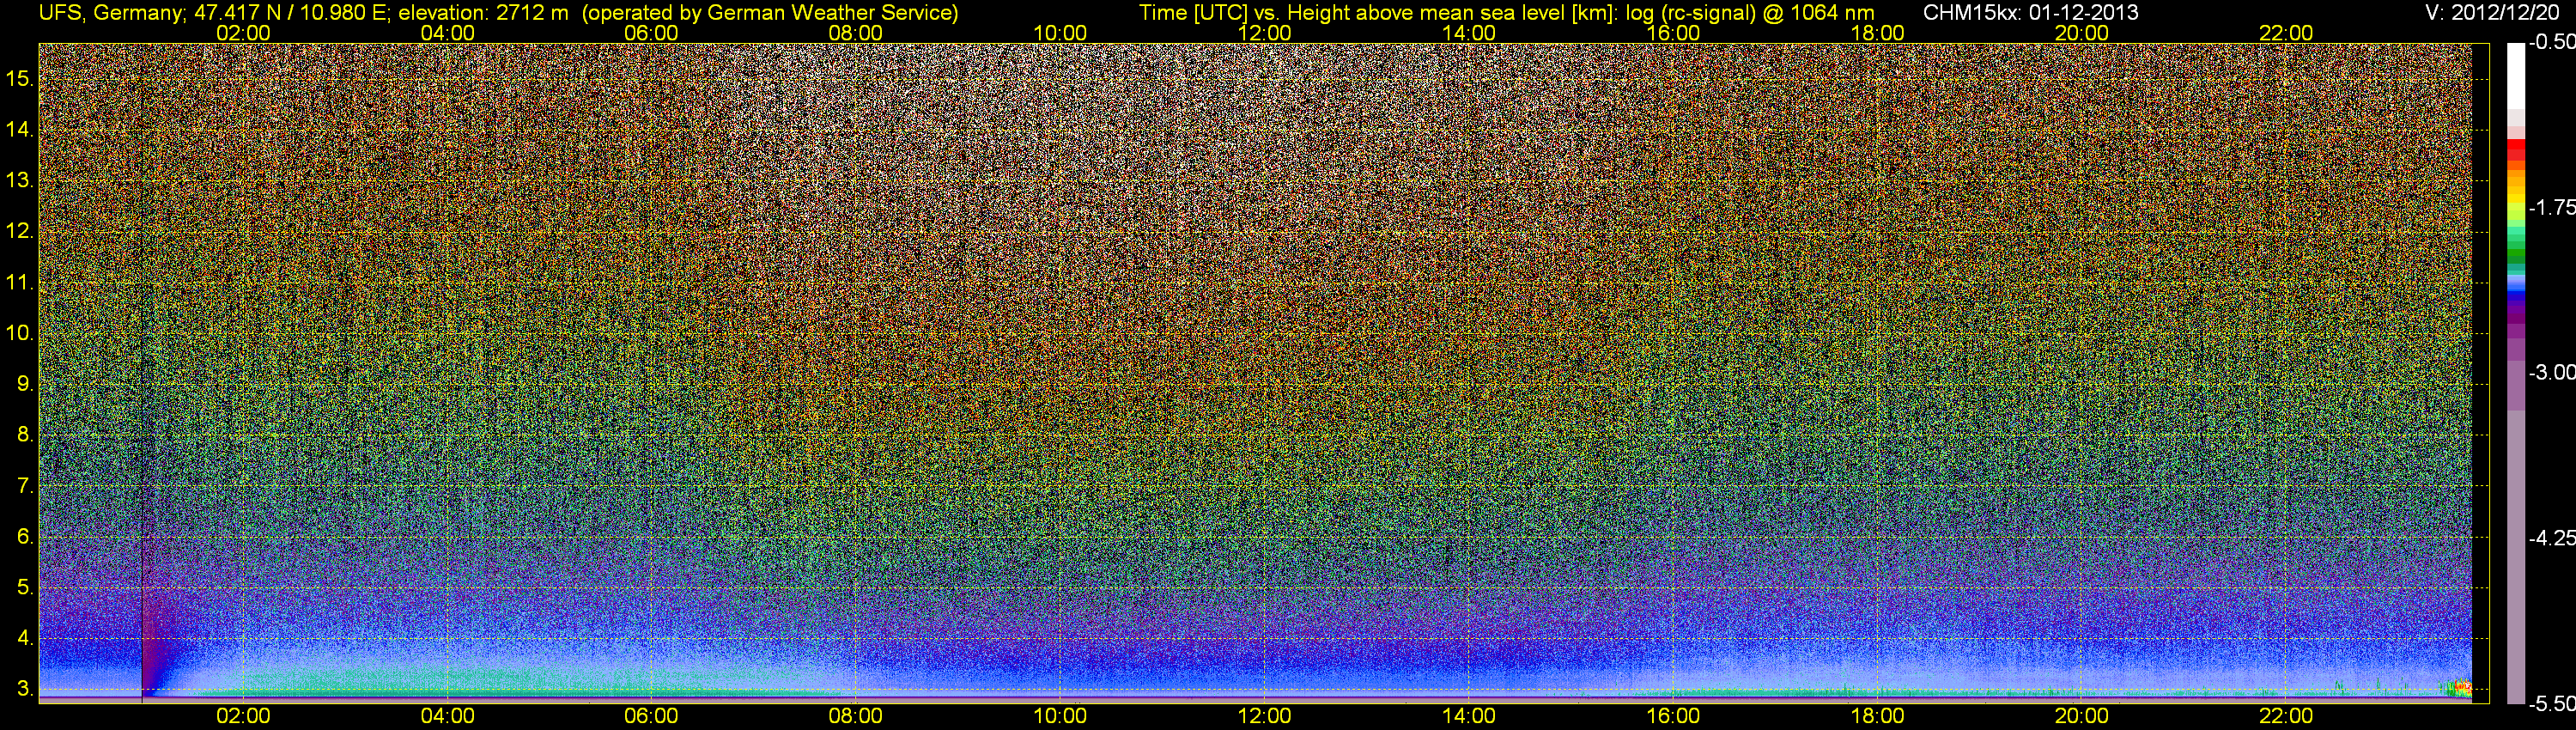The width and height of the screenshot is (2576, 730).
Task: Click the '22:00' label on the top time axis
Action: pyautogui.click(x=2286, y=33)
